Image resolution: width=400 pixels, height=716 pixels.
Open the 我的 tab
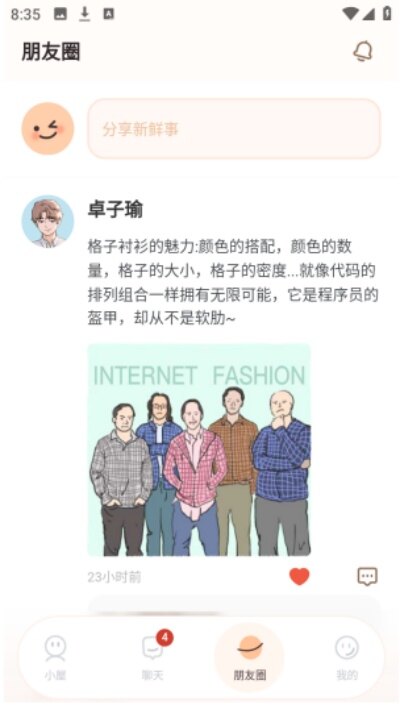coord(347,657)
